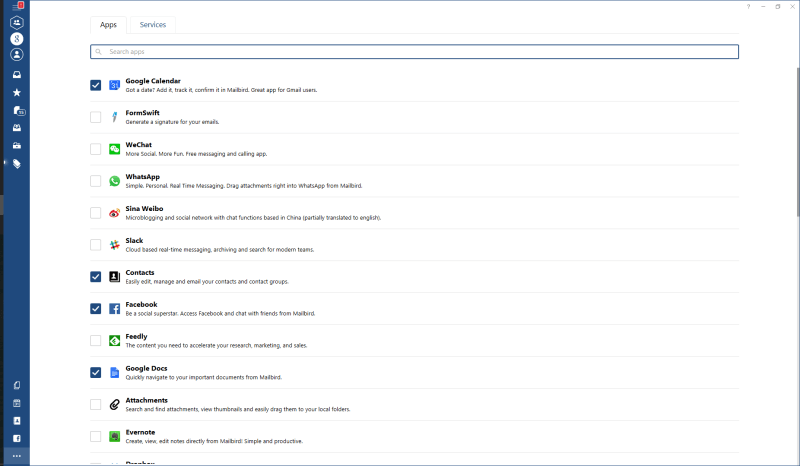This screenshot has height=466, width=800.
Task: Switch to the Apps tab
Action: click(x=108, y=25)
